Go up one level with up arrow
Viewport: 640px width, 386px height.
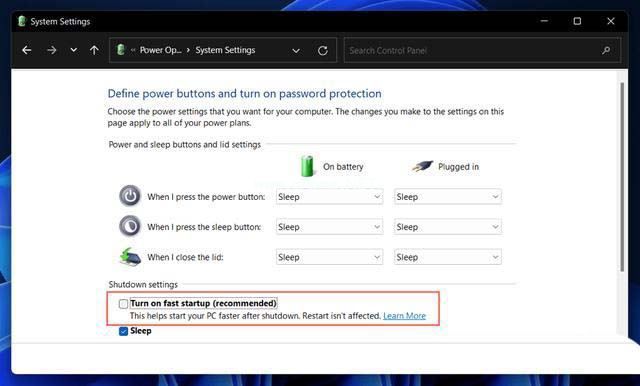click(94, 50)
